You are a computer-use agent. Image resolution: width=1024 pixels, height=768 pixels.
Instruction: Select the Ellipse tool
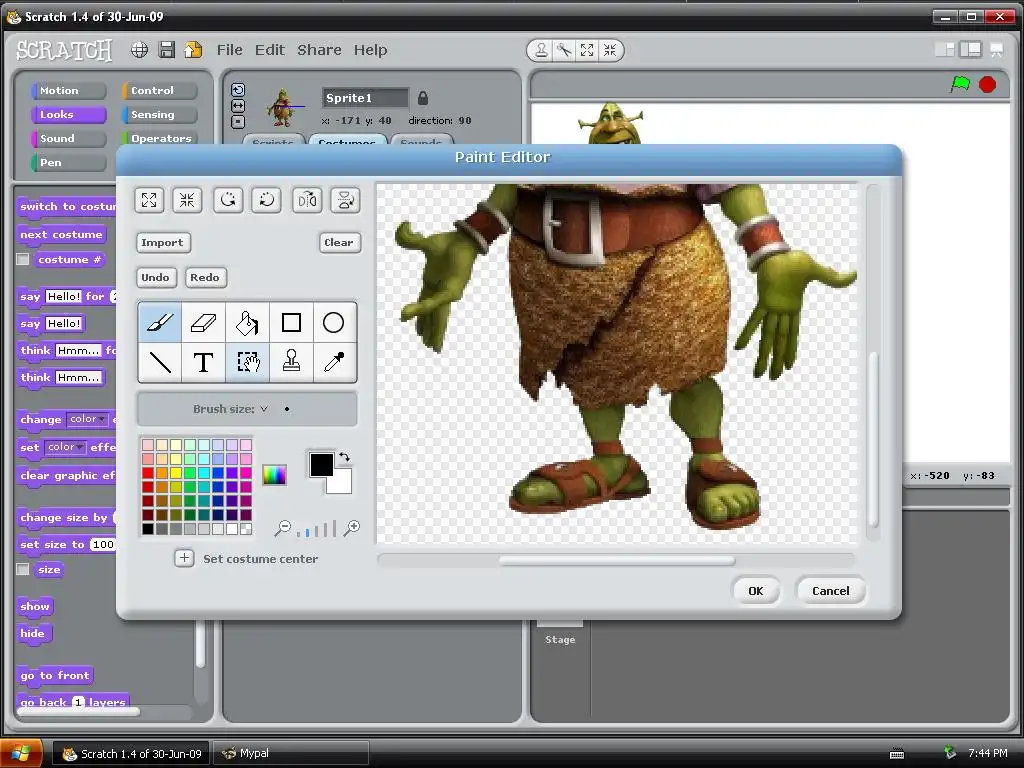[334, 323]
